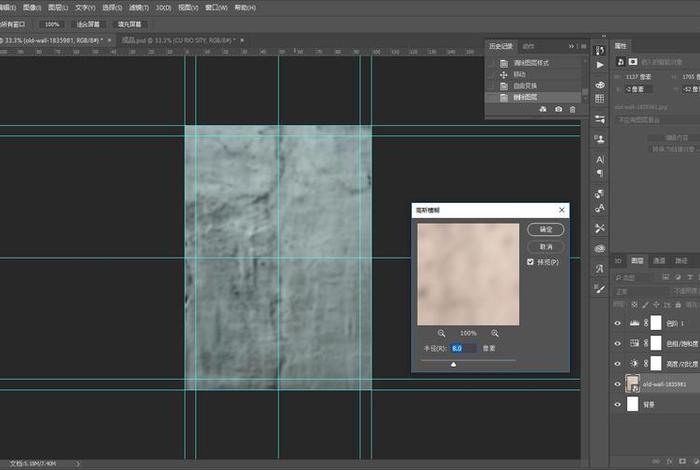Screen dimensions: 700x470
Task: Open the layer comp dropdown in Properties
Action: point(657,120)
